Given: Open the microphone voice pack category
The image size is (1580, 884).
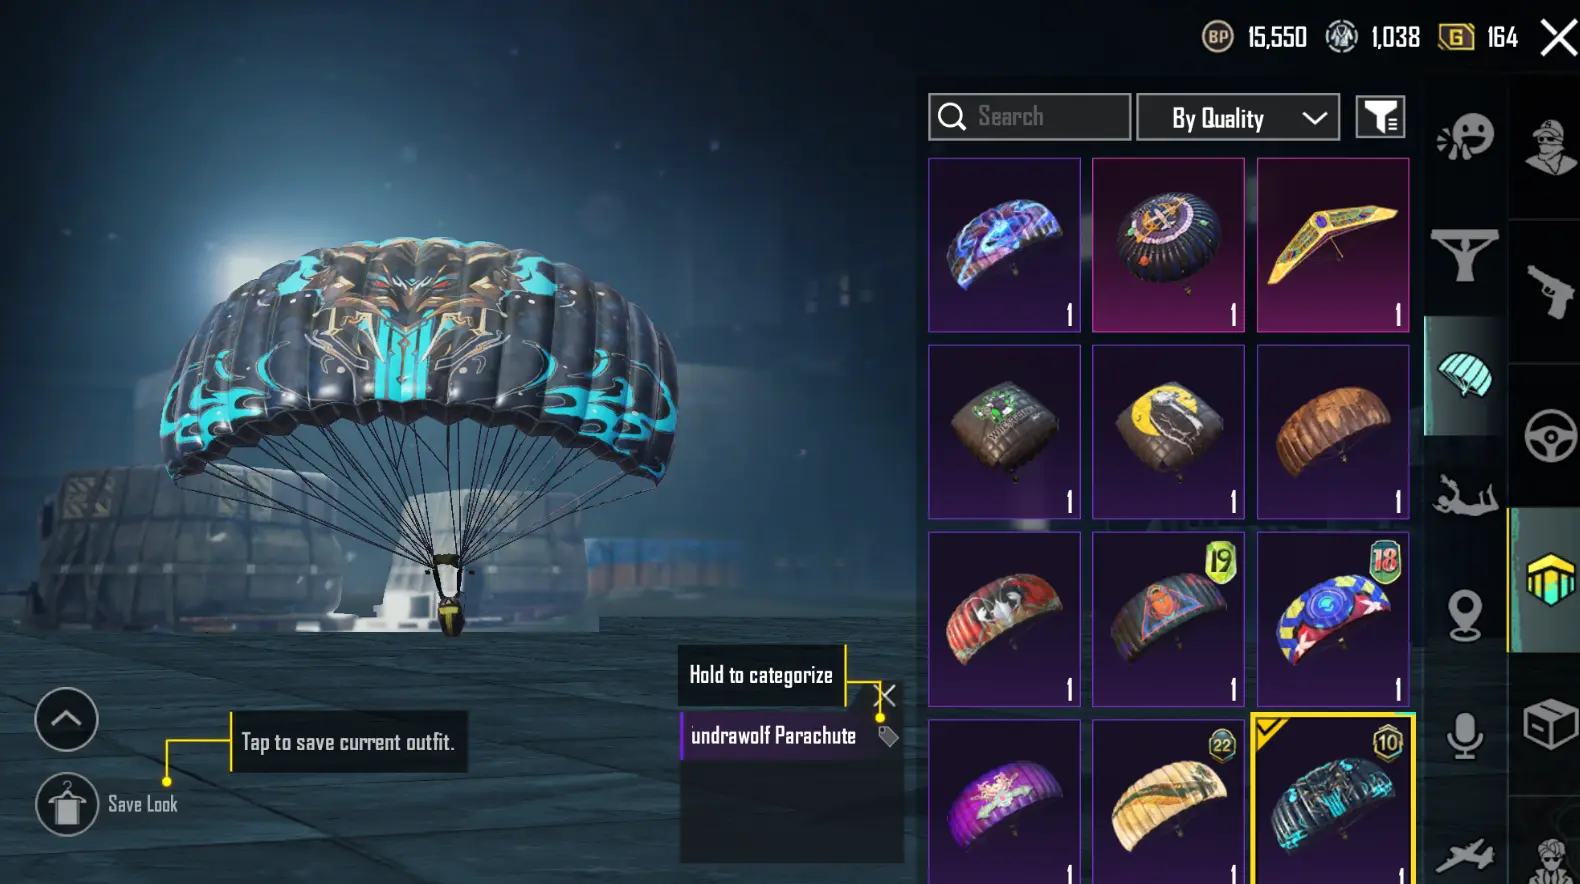Looking at the screenshot, I should (x=1465, y=736).
